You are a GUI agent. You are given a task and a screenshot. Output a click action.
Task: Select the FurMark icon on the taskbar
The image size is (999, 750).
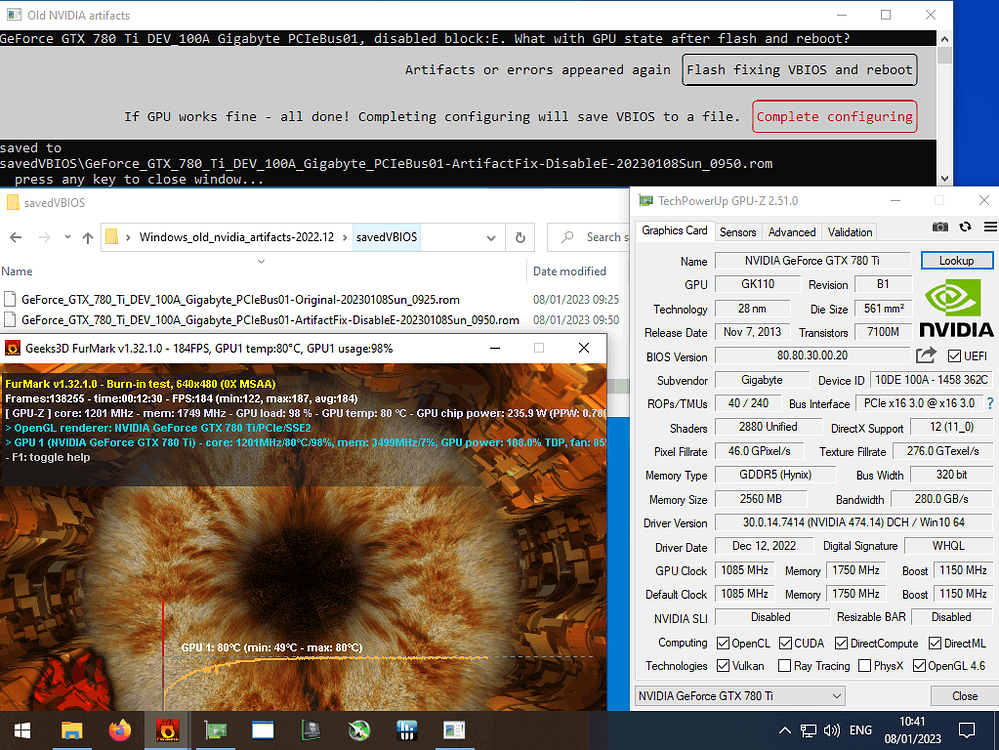tap(167, 731)
